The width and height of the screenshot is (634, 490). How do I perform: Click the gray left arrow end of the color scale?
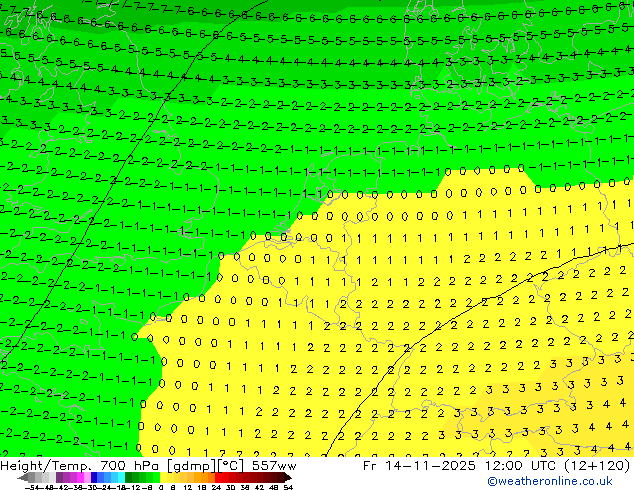click(22, 478)
